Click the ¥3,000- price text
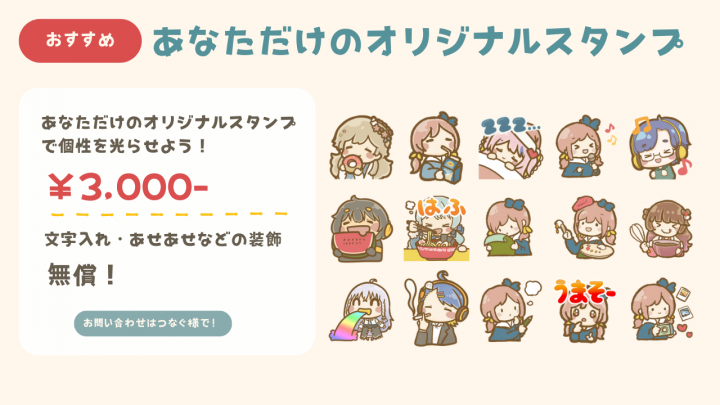This screenshot has height=405, width=720. 128,187
